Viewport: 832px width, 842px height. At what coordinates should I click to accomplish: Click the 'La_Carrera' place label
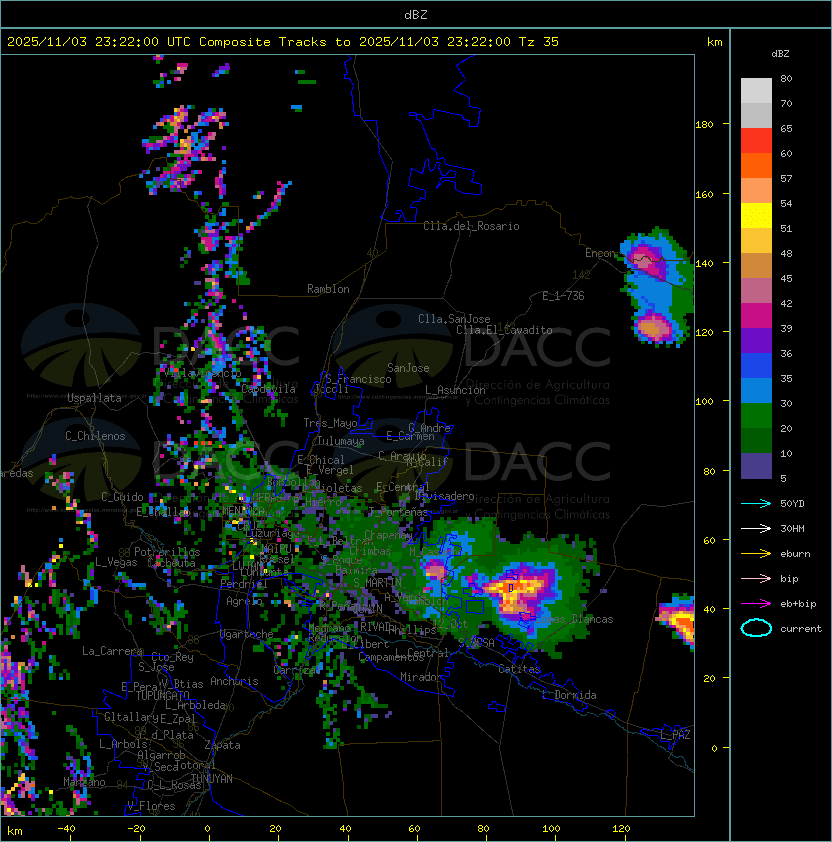tap(112, 651)
